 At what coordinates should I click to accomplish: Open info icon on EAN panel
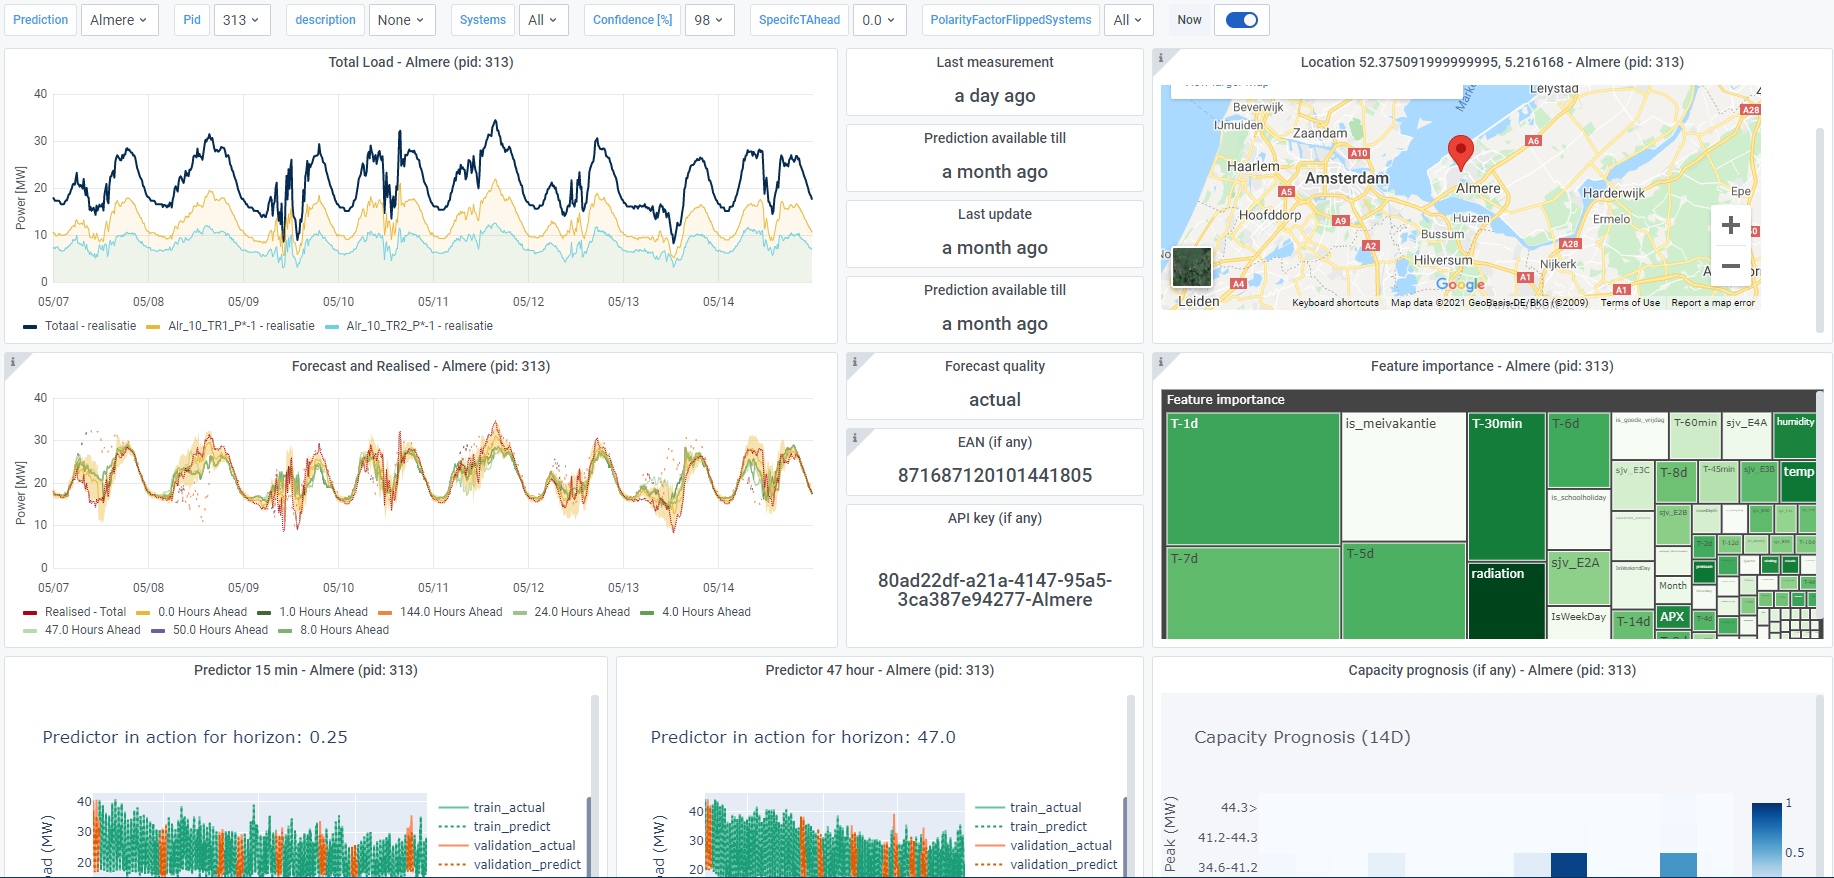(x=855, y=438)
